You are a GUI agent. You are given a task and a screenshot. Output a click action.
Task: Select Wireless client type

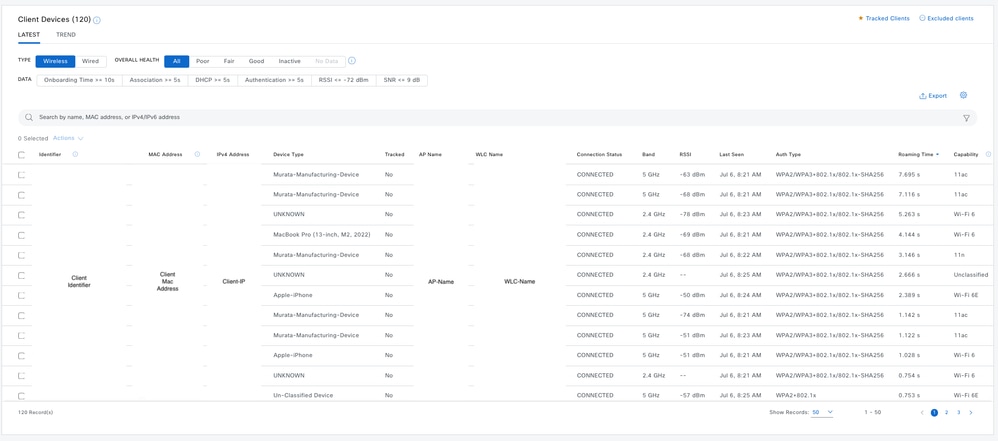pos(55,61)
